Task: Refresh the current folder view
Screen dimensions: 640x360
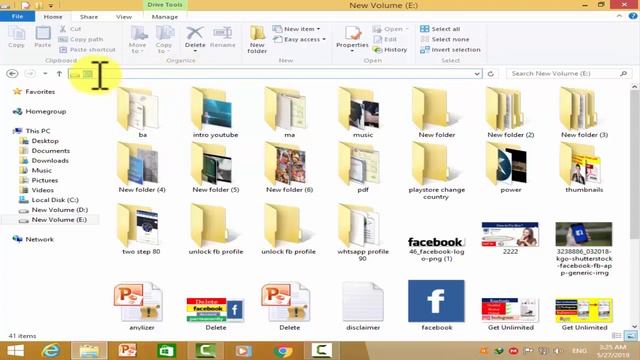Action: (491, 73)
